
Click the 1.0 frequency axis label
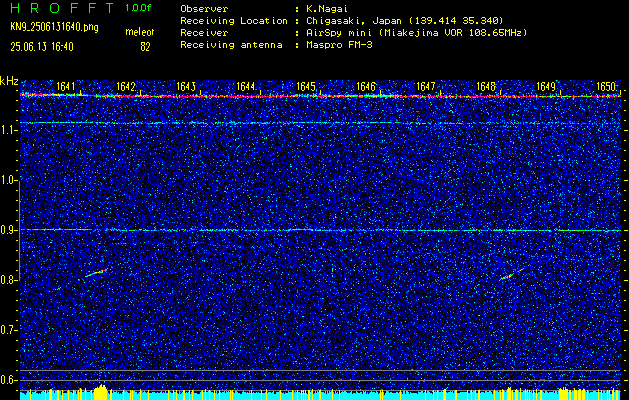click(9, 181)
